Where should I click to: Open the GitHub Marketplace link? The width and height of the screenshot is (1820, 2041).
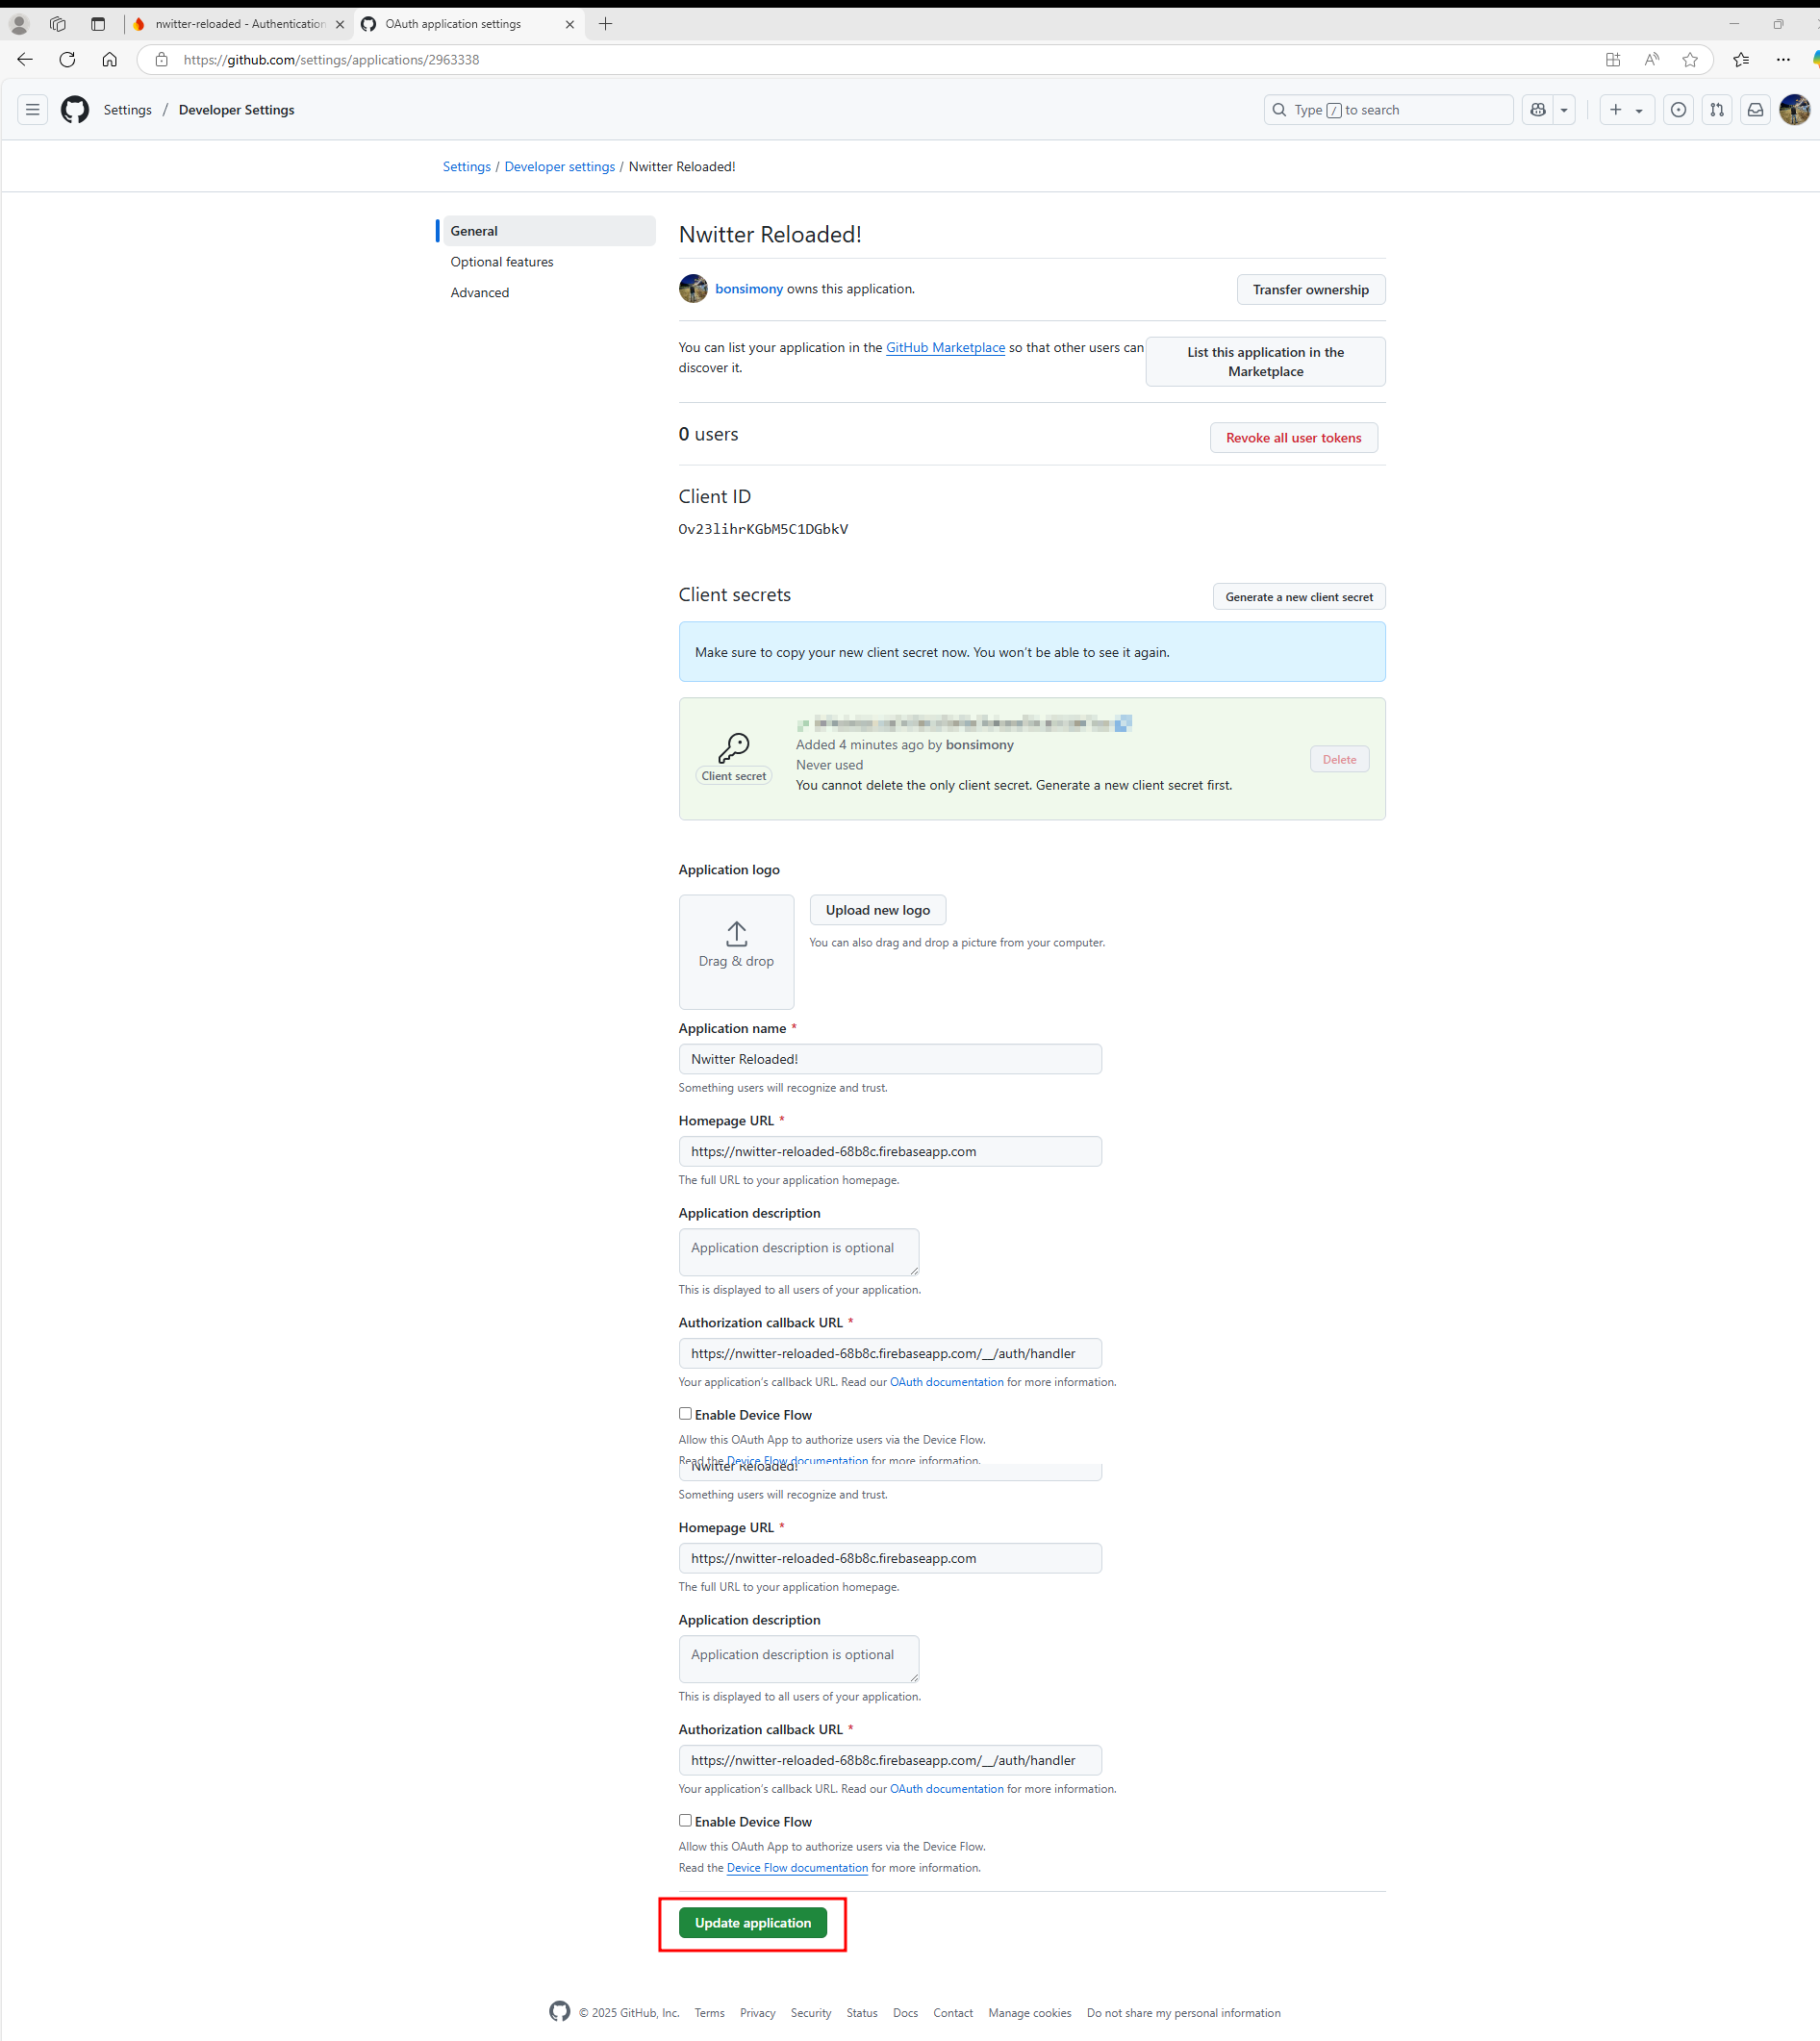click(945, 348)
